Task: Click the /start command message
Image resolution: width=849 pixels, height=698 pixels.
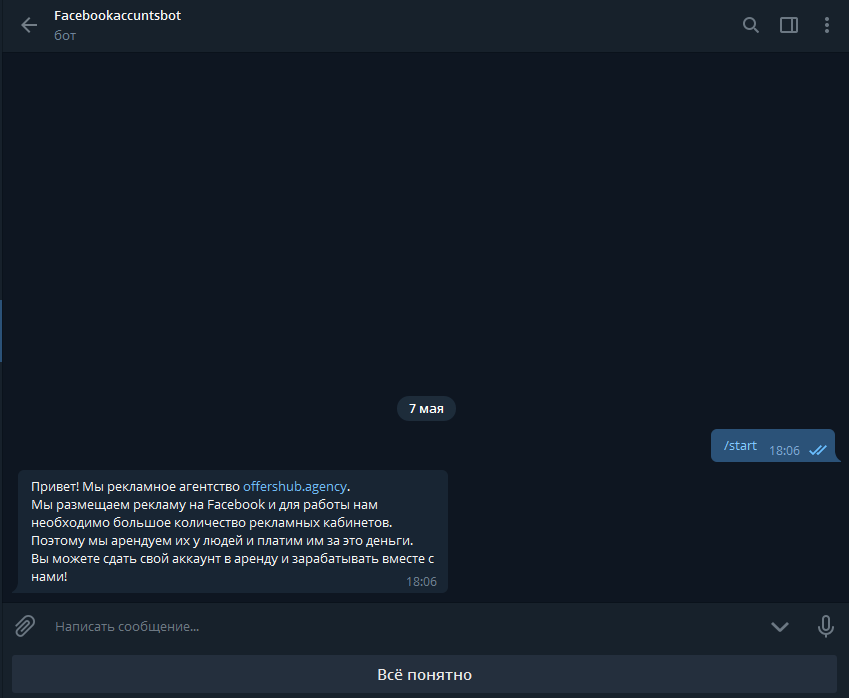Action: [x=740, y=446]
